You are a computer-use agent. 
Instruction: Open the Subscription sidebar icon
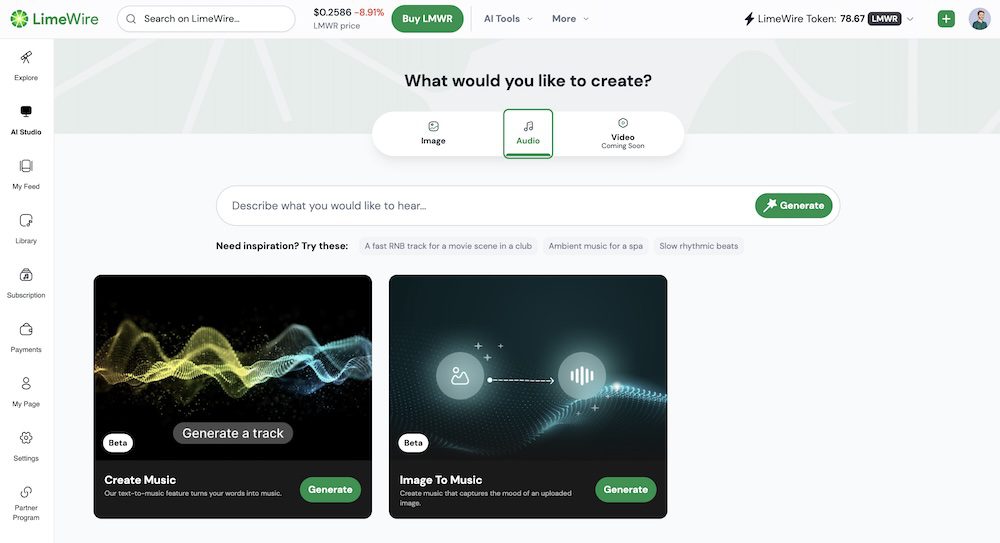pos(26,276)
